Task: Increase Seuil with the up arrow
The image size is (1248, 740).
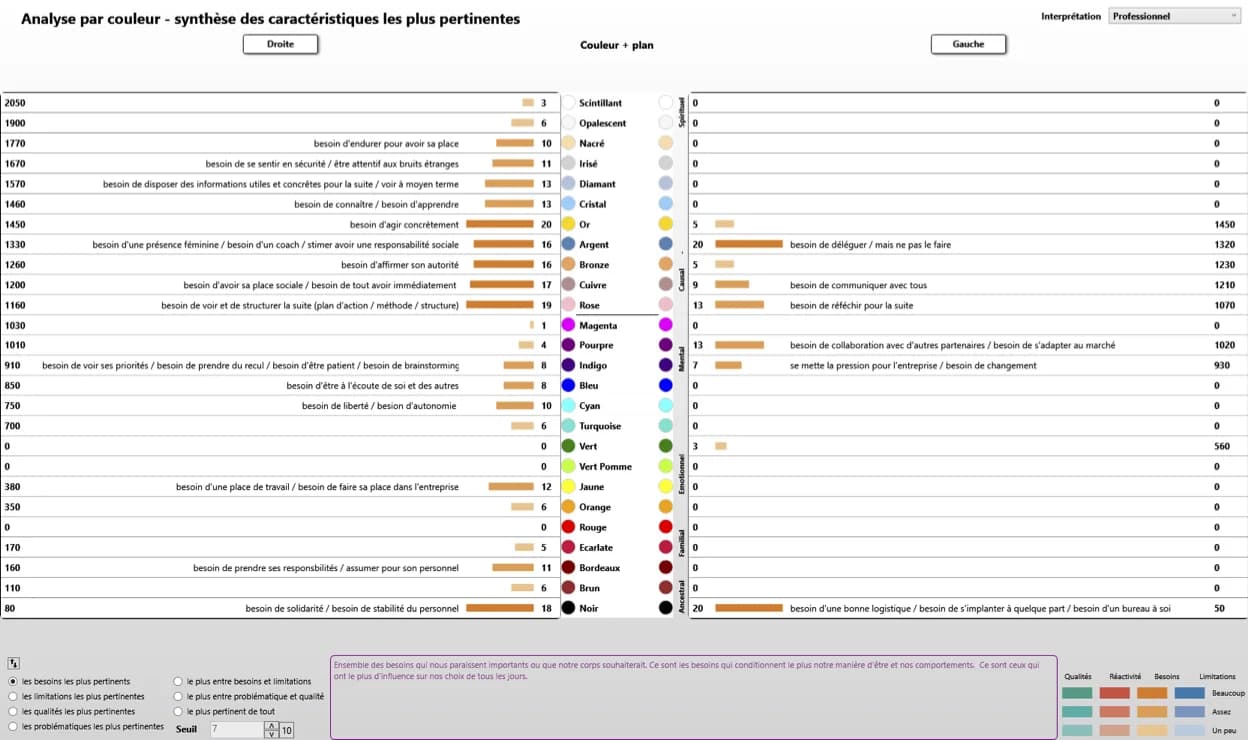Action: pos(271,725)
